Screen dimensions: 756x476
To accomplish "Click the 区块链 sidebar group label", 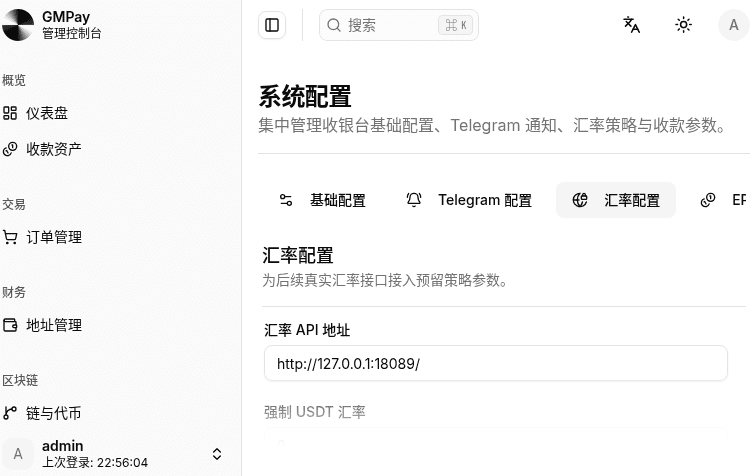I will click(x=20, y=380).
